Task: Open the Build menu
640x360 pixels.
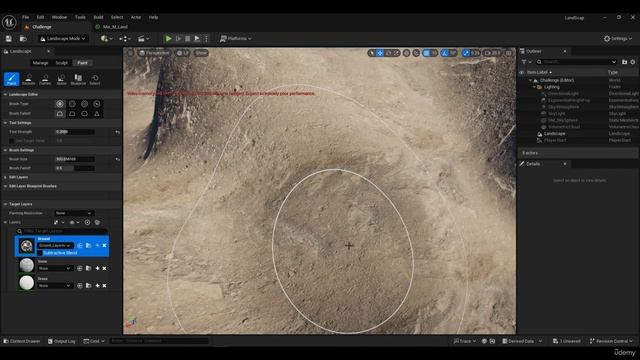Action: [x=98, y=17]
